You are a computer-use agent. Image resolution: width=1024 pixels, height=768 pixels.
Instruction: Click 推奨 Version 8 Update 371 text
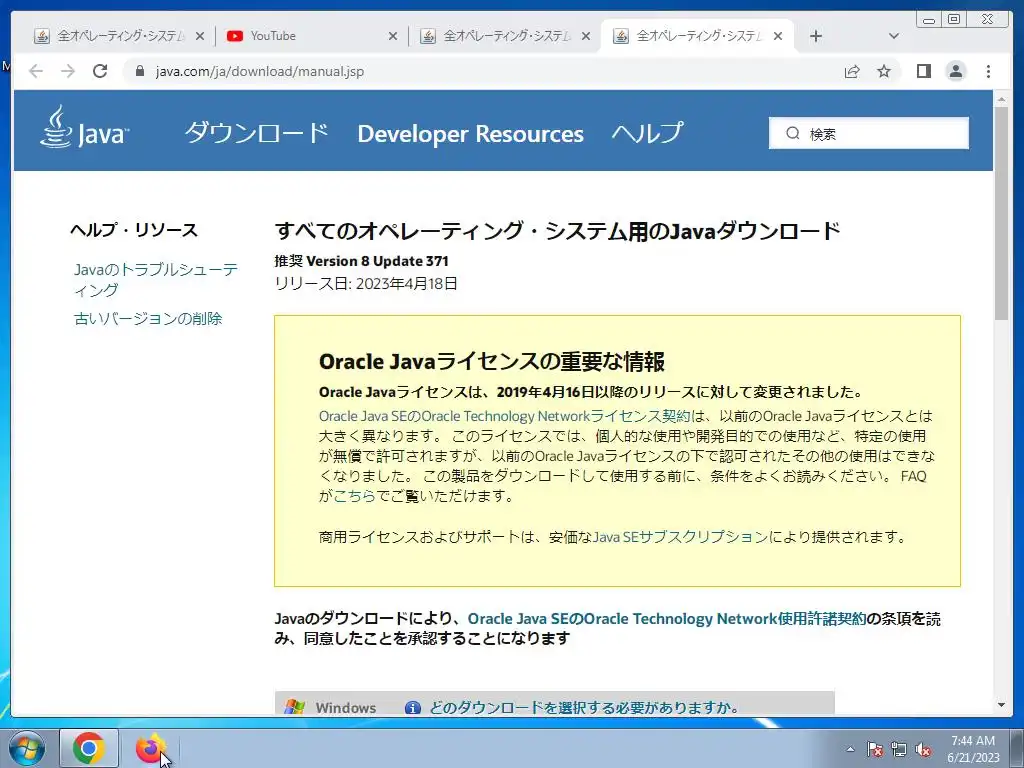(361, 261)
